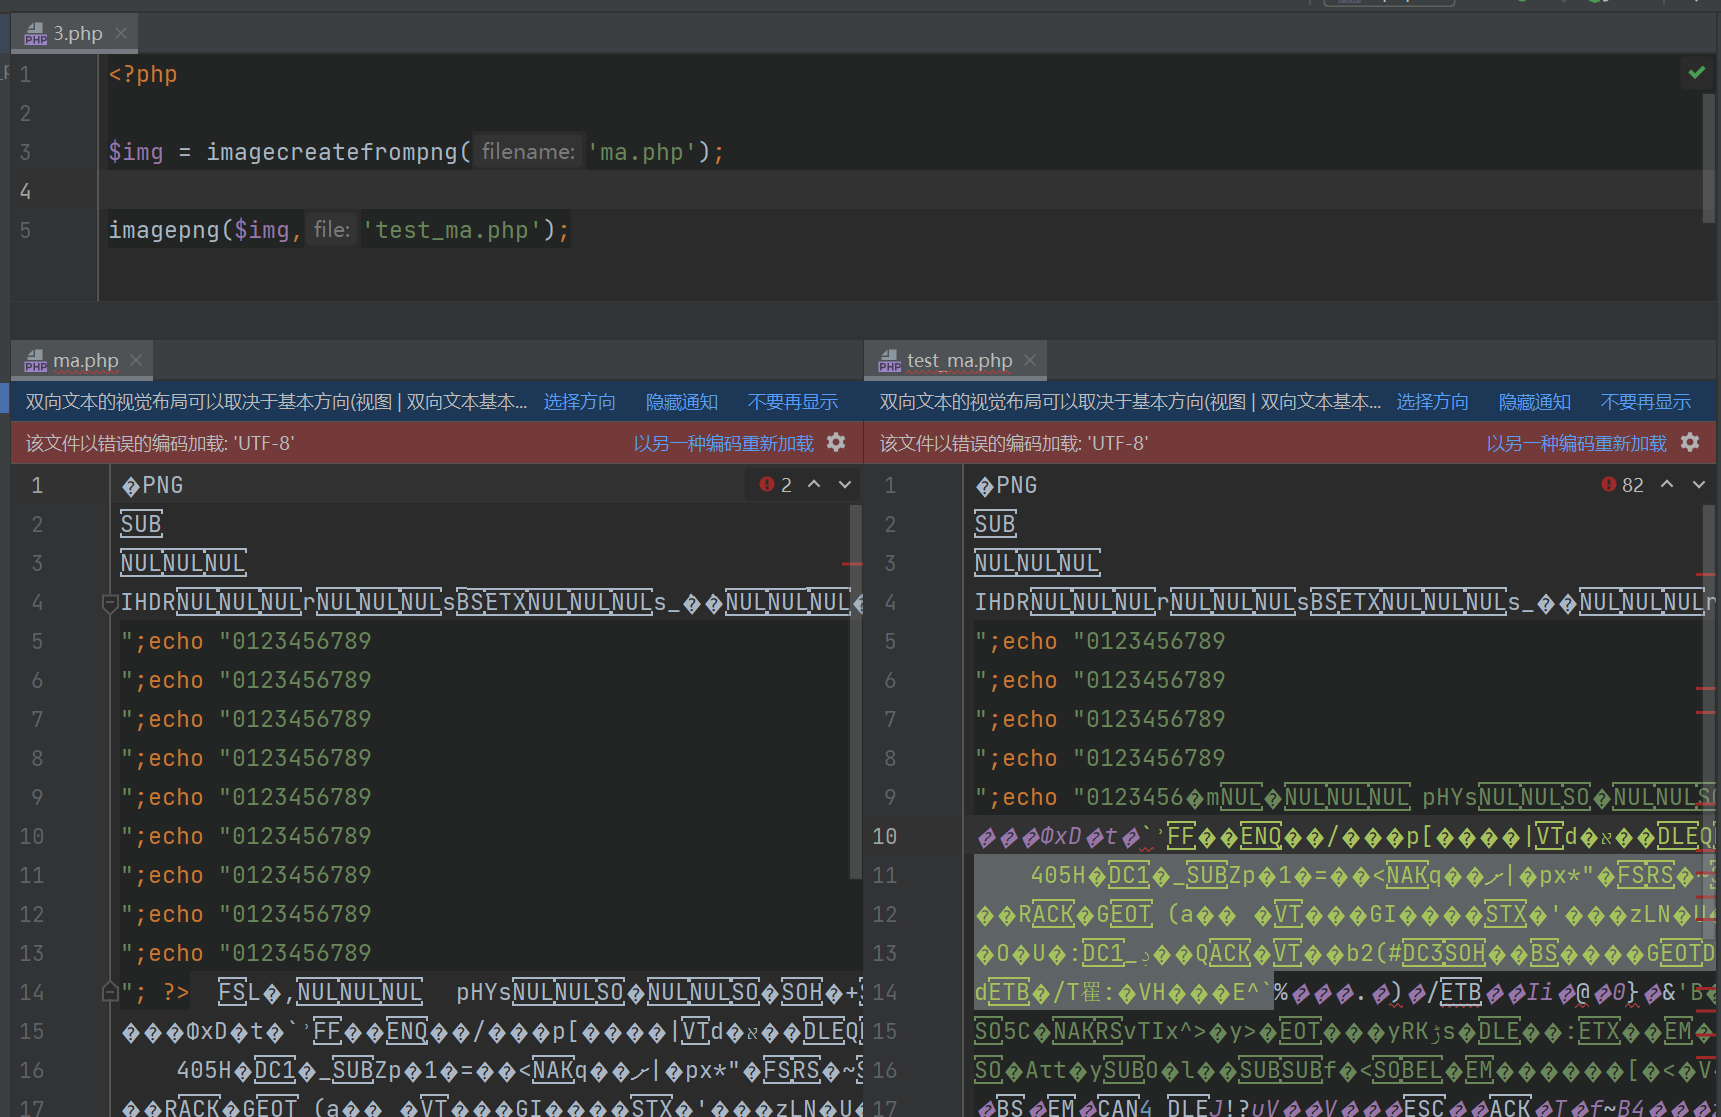
Task: Click 隐藏通知 link in ma.php notification
Action: point(681,402)
